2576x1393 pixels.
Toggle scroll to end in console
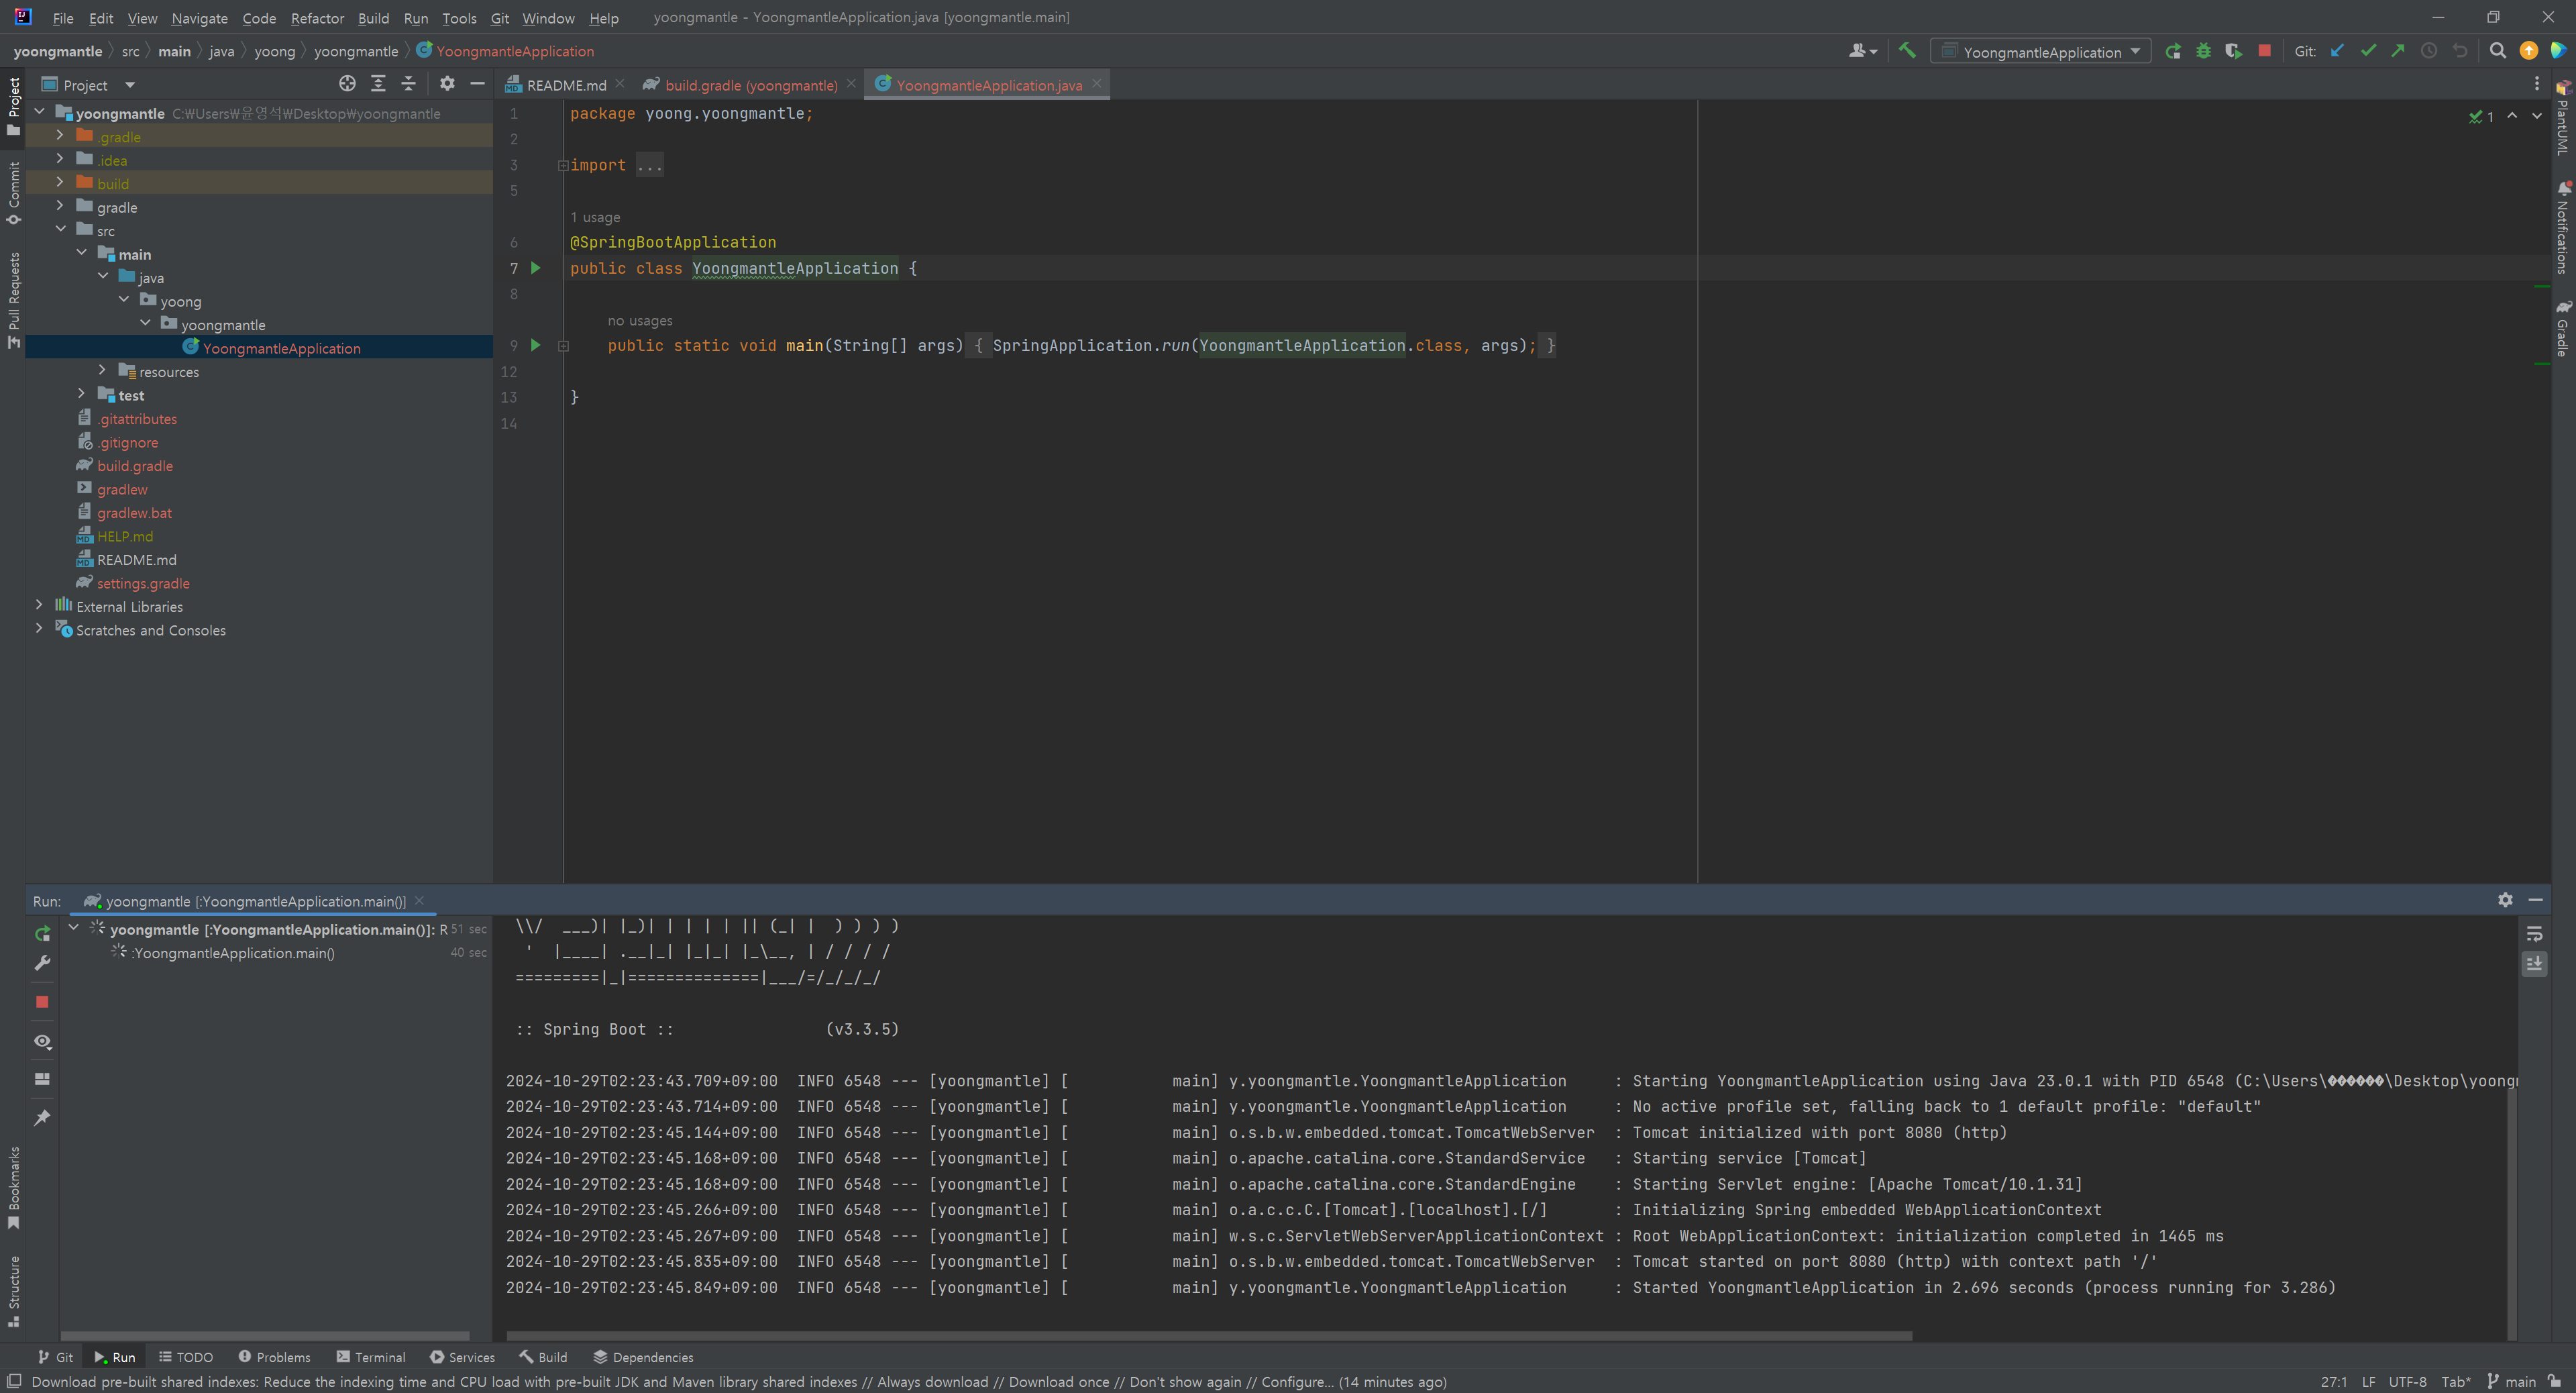click(x=2534, y=963)
